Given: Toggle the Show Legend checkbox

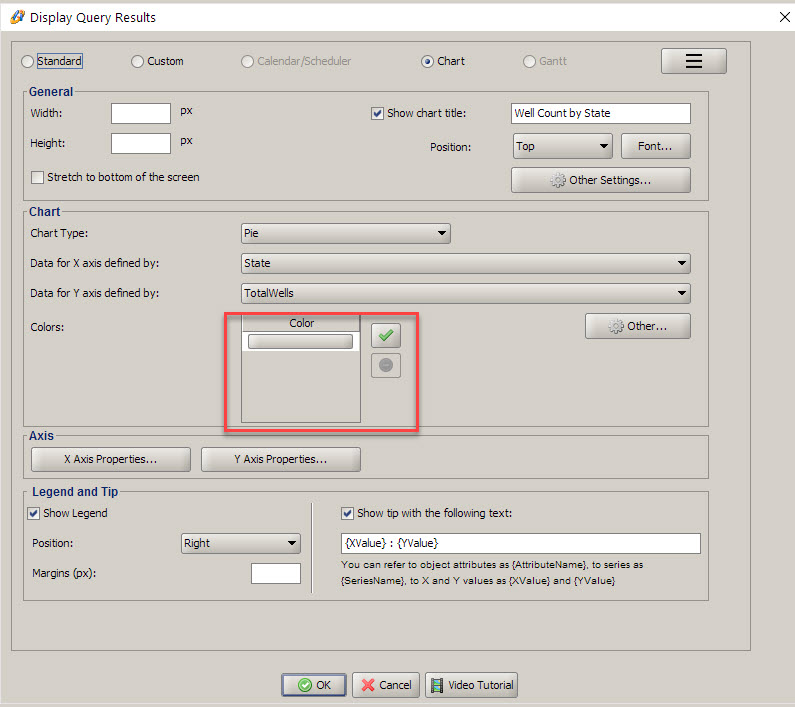Looking at the screenshot, I should coord(33,513).
